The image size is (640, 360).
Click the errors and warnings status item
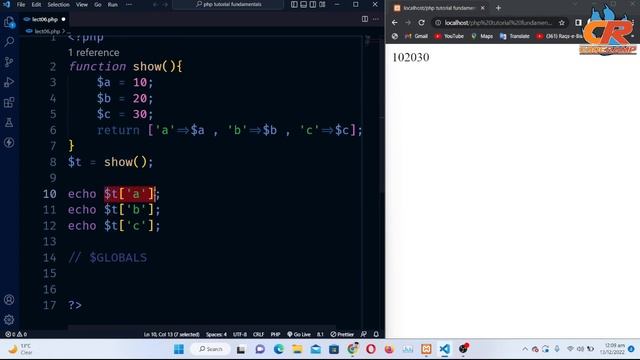(x=16, y=334)
